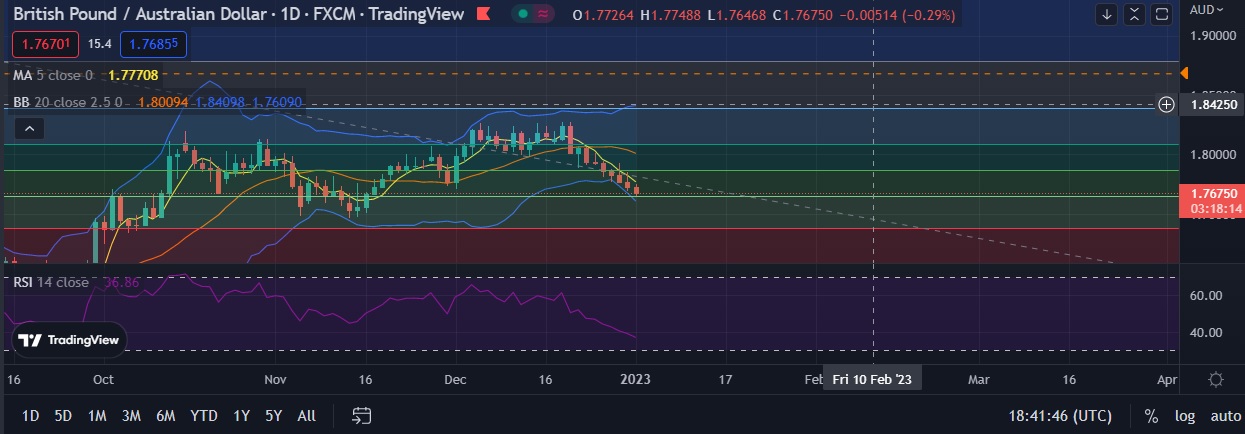Click the 1.80094 BB basis value
The width and height of the screenshot is (1245, 434).
click(161, 102)
